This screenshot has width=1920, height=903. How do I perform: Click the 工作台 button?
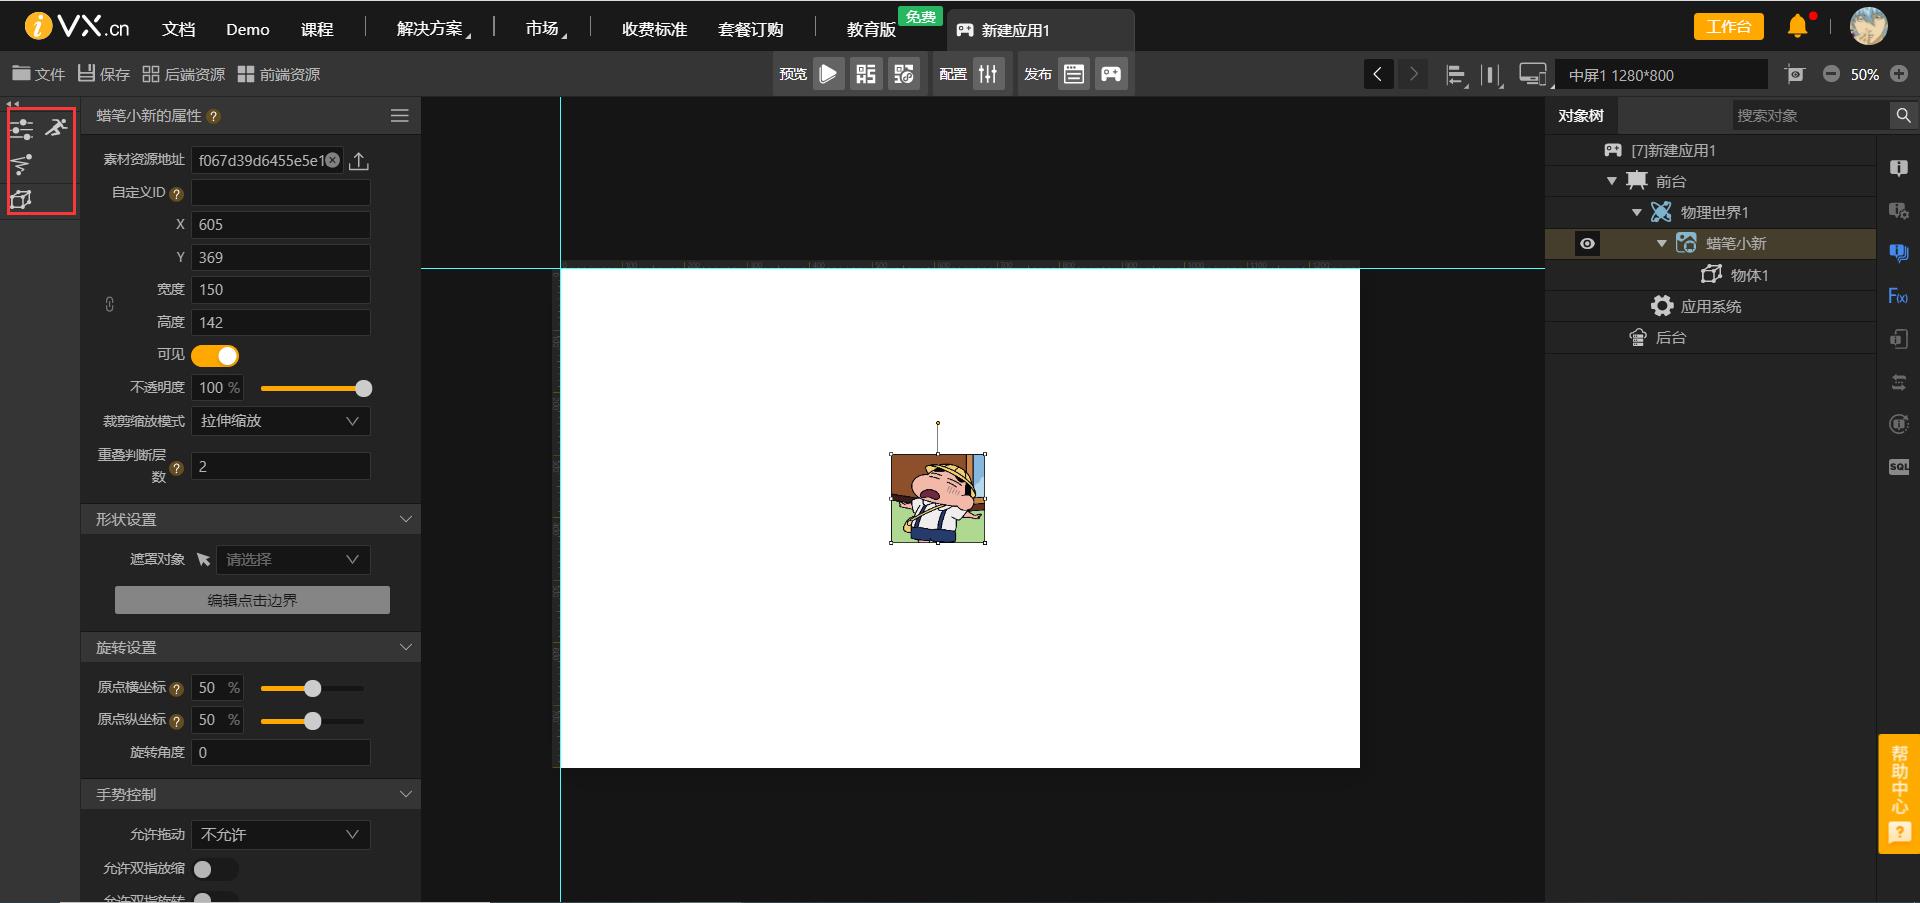point(1728,26)
